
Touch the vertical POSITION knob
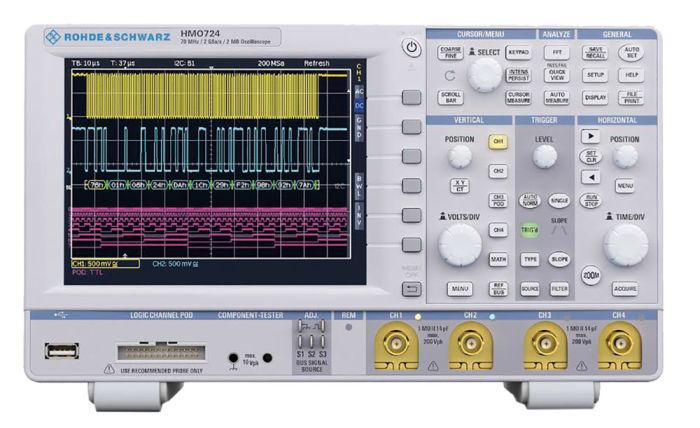[x=460, y=156]
